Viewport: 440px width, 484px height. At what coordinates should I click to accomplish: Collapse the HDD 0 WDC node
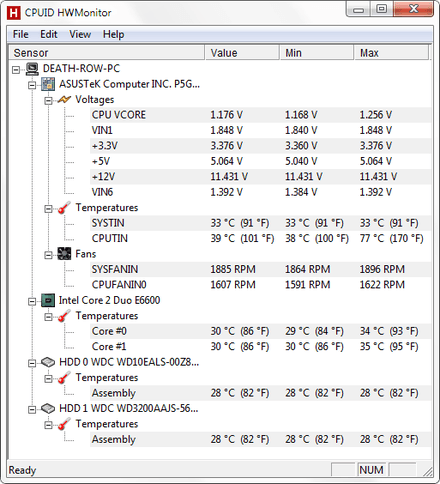click(32, 363)
